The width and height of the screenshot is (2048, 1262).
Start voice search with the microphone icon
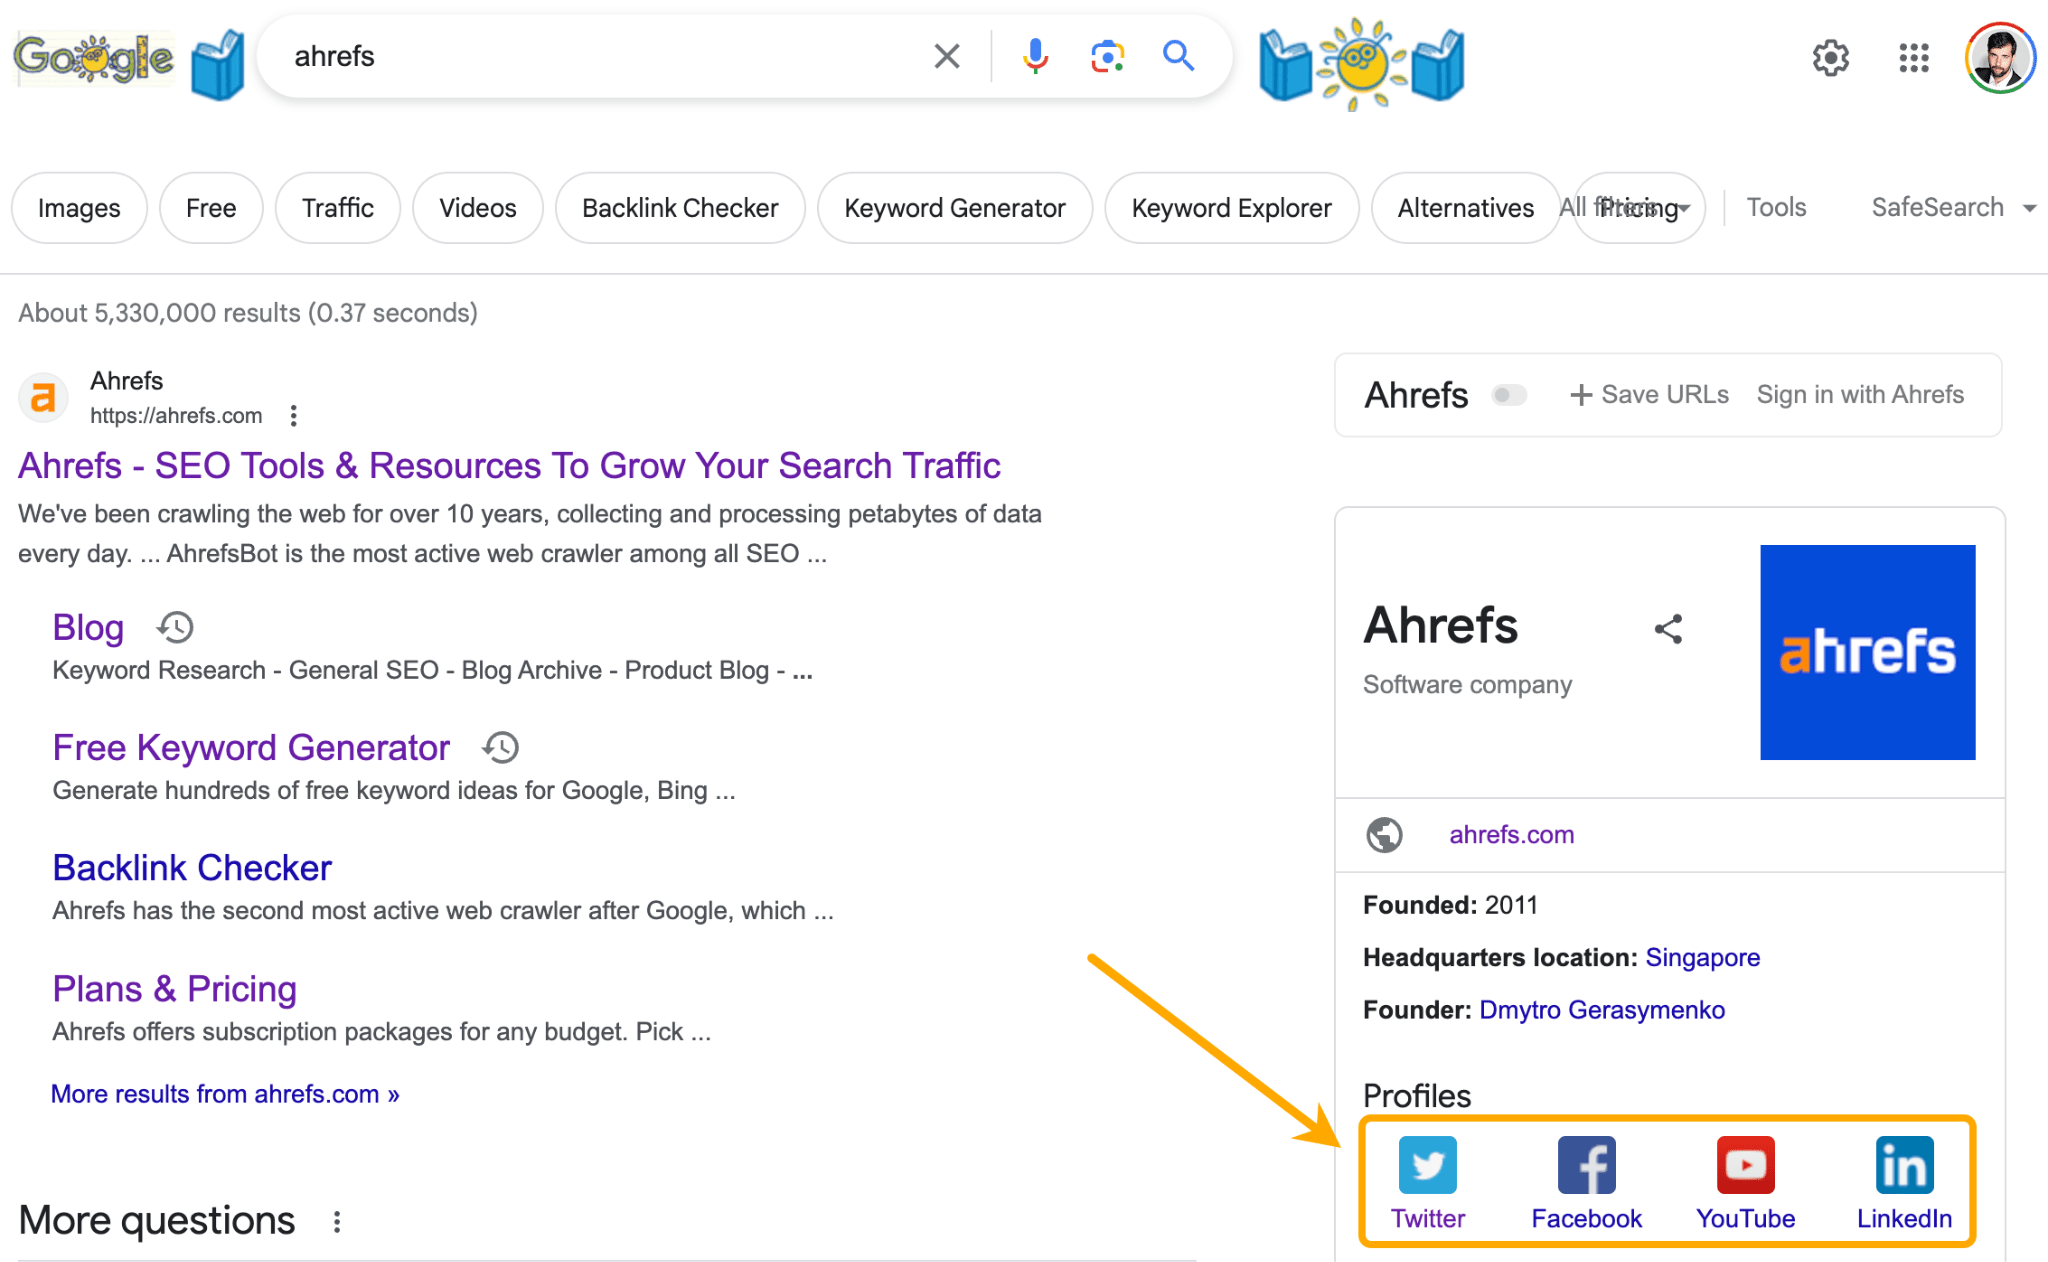click(x=1035, y=57)
